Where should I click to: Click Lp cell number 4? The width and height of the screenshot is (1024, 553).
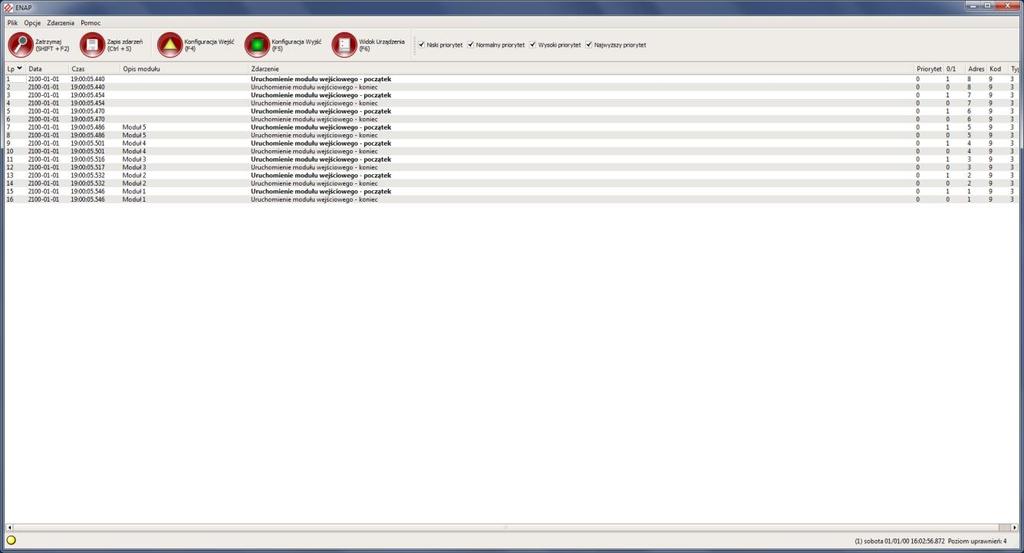click(x=8, y=103)
